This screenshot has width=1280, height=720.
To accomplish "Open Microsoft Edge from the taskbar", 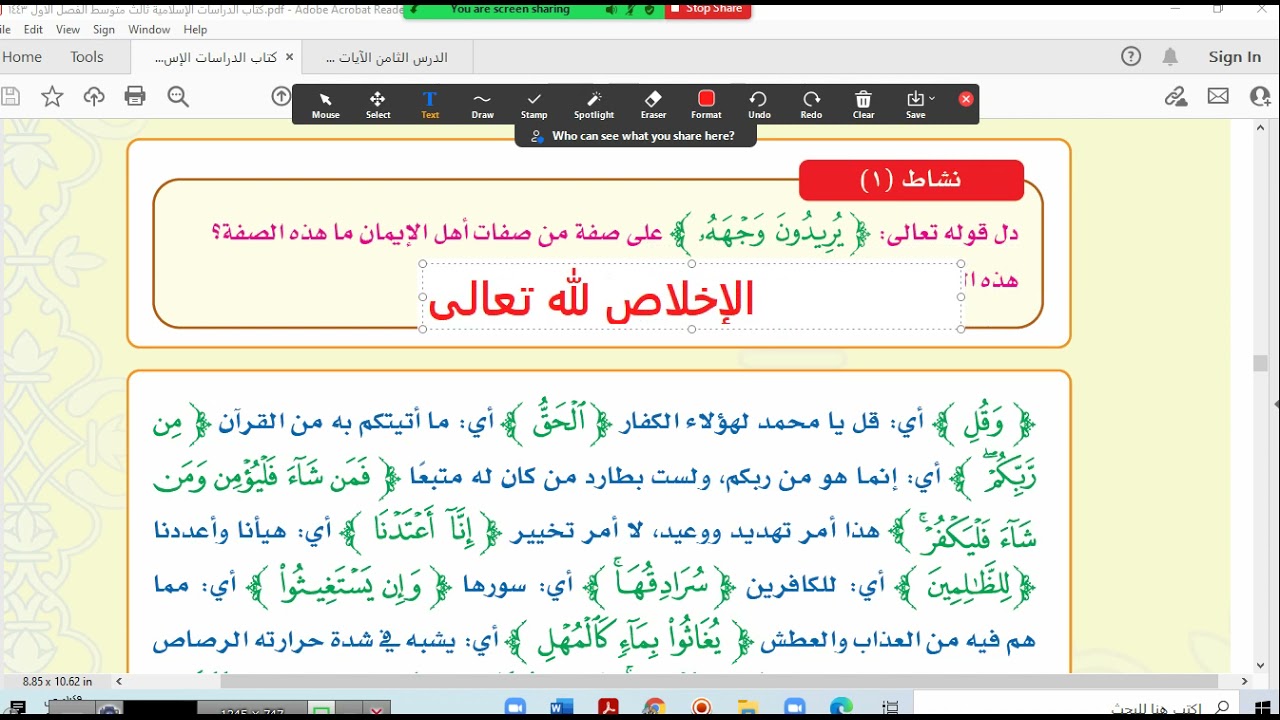I will pos(840,708).
